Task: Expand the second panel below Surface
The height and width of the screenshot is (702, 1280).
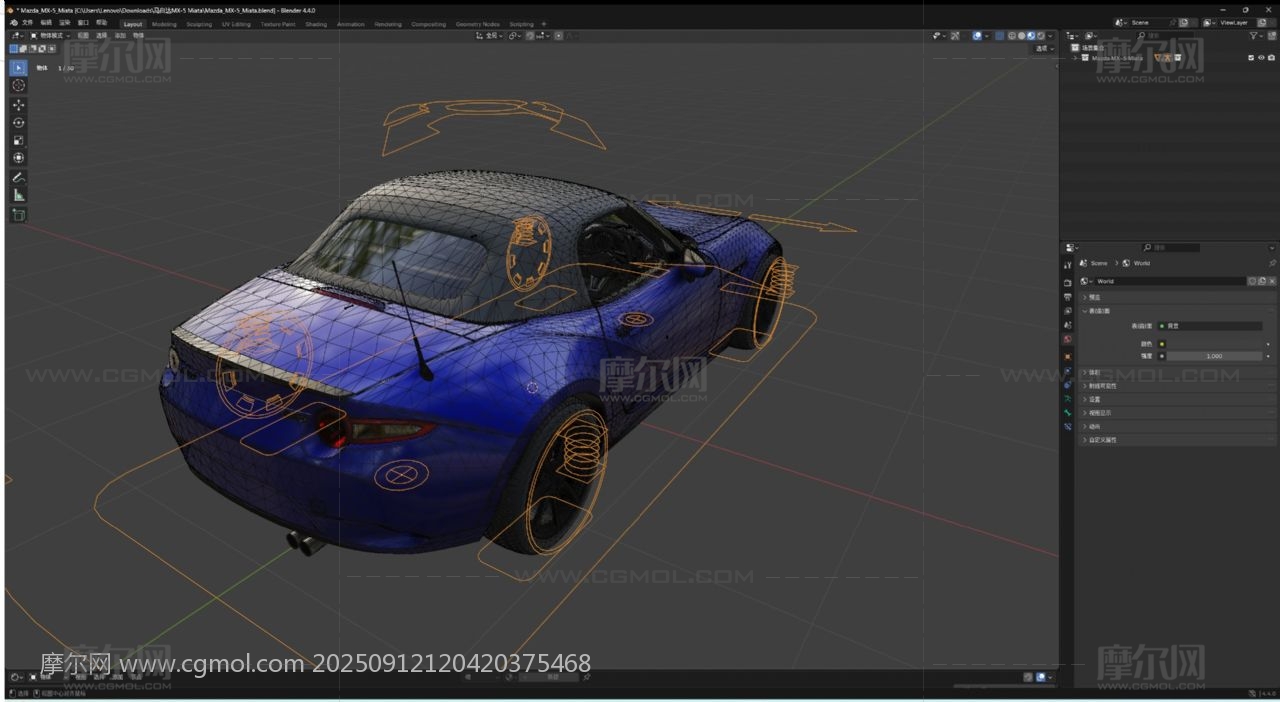Action: tap(1084, 386)
